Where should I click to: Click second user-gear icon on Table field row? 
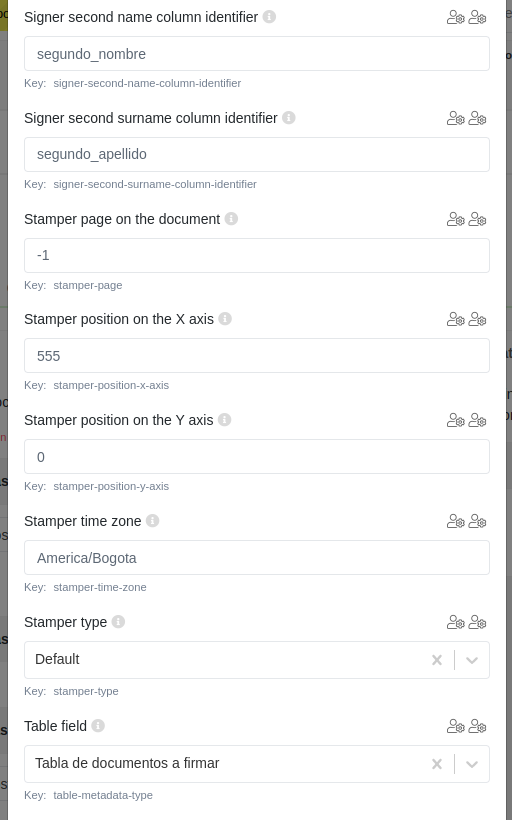[477, 726]
